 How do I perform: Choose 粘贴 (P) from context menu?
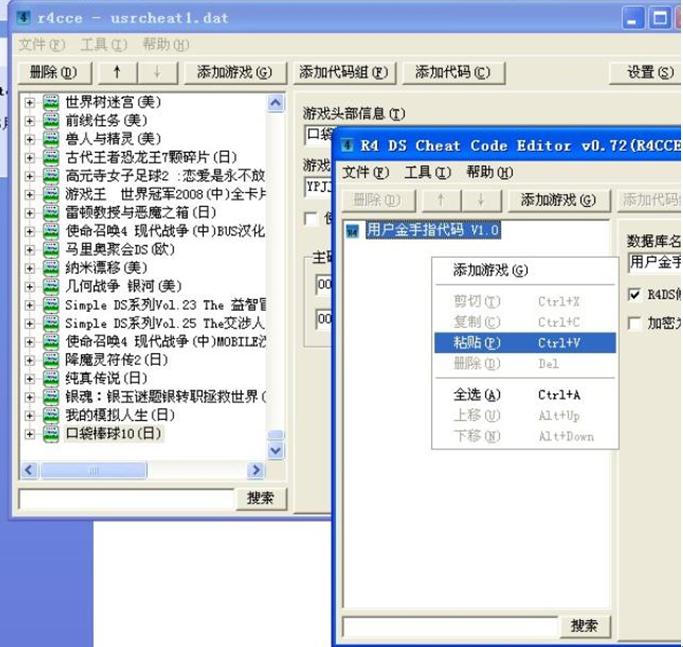[x=525, y=343]
